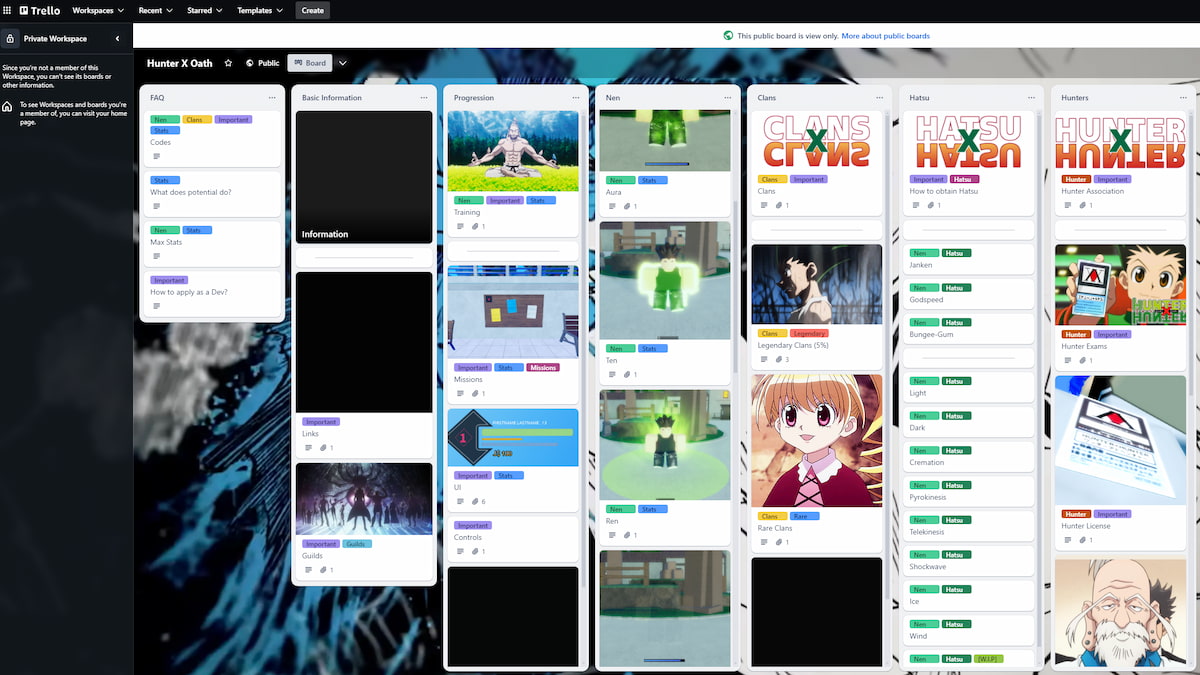This screenshot has width=1200, height=675.
Task: Click the Templates menu item
Action: pos(258,11)
